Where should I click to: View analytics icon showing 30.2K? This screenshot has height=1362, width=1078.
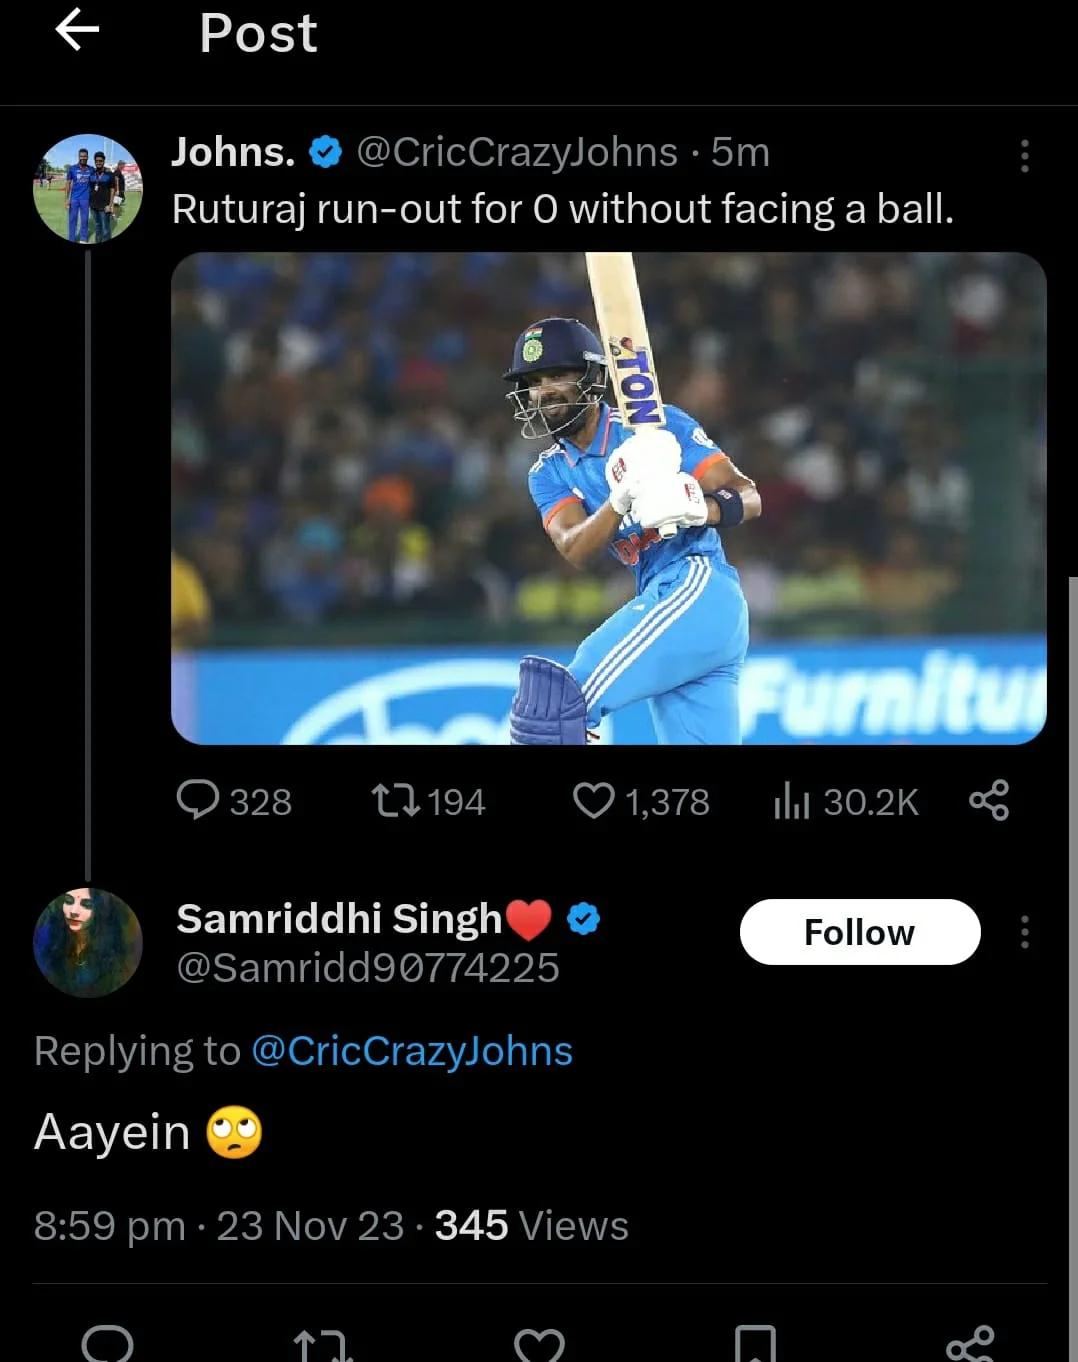tap(791, 801)
